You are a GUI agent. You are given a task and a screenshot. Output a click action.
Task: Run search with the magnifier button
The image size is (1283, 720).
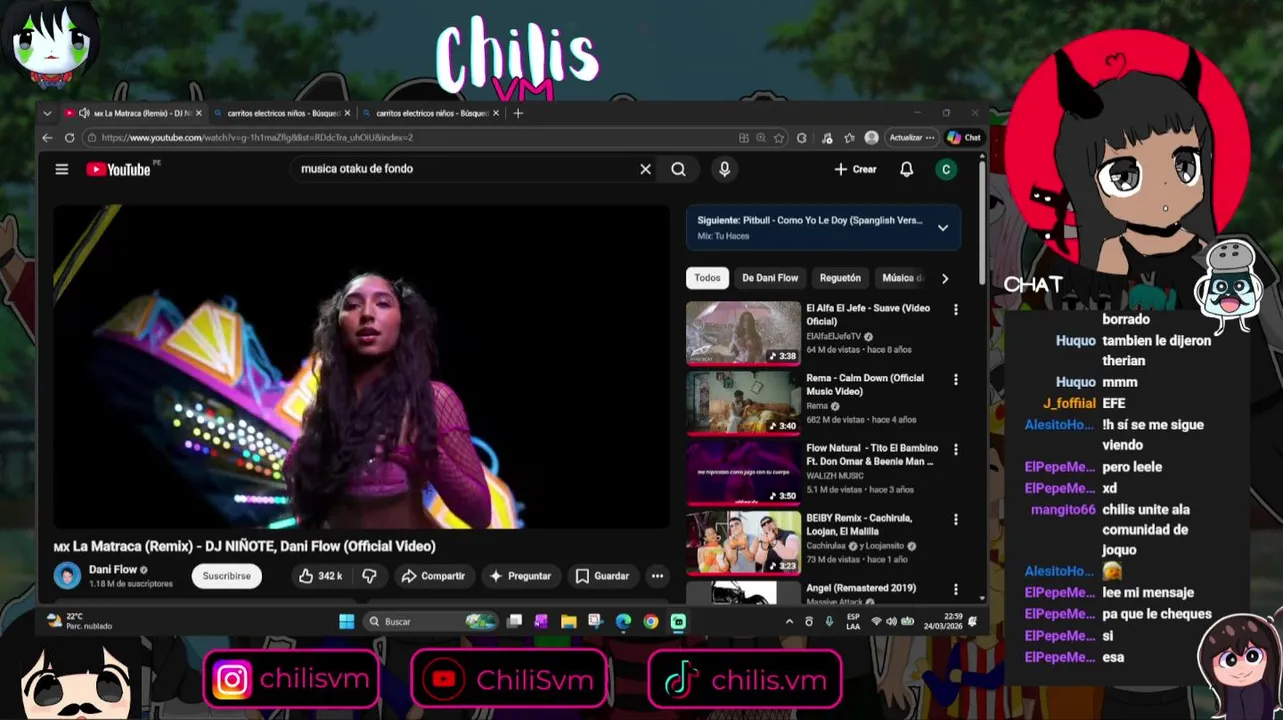(678, 169)
